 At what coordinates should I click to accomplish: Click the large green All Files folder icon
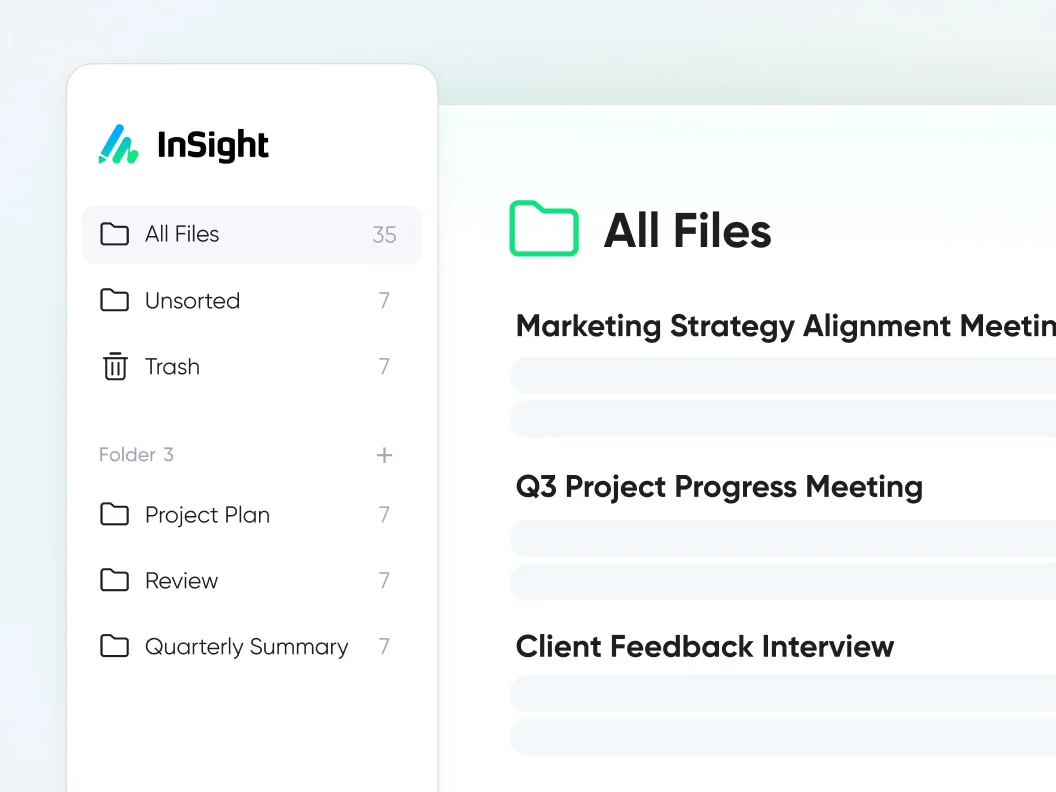pyautogui.click(x=544, y=229)
